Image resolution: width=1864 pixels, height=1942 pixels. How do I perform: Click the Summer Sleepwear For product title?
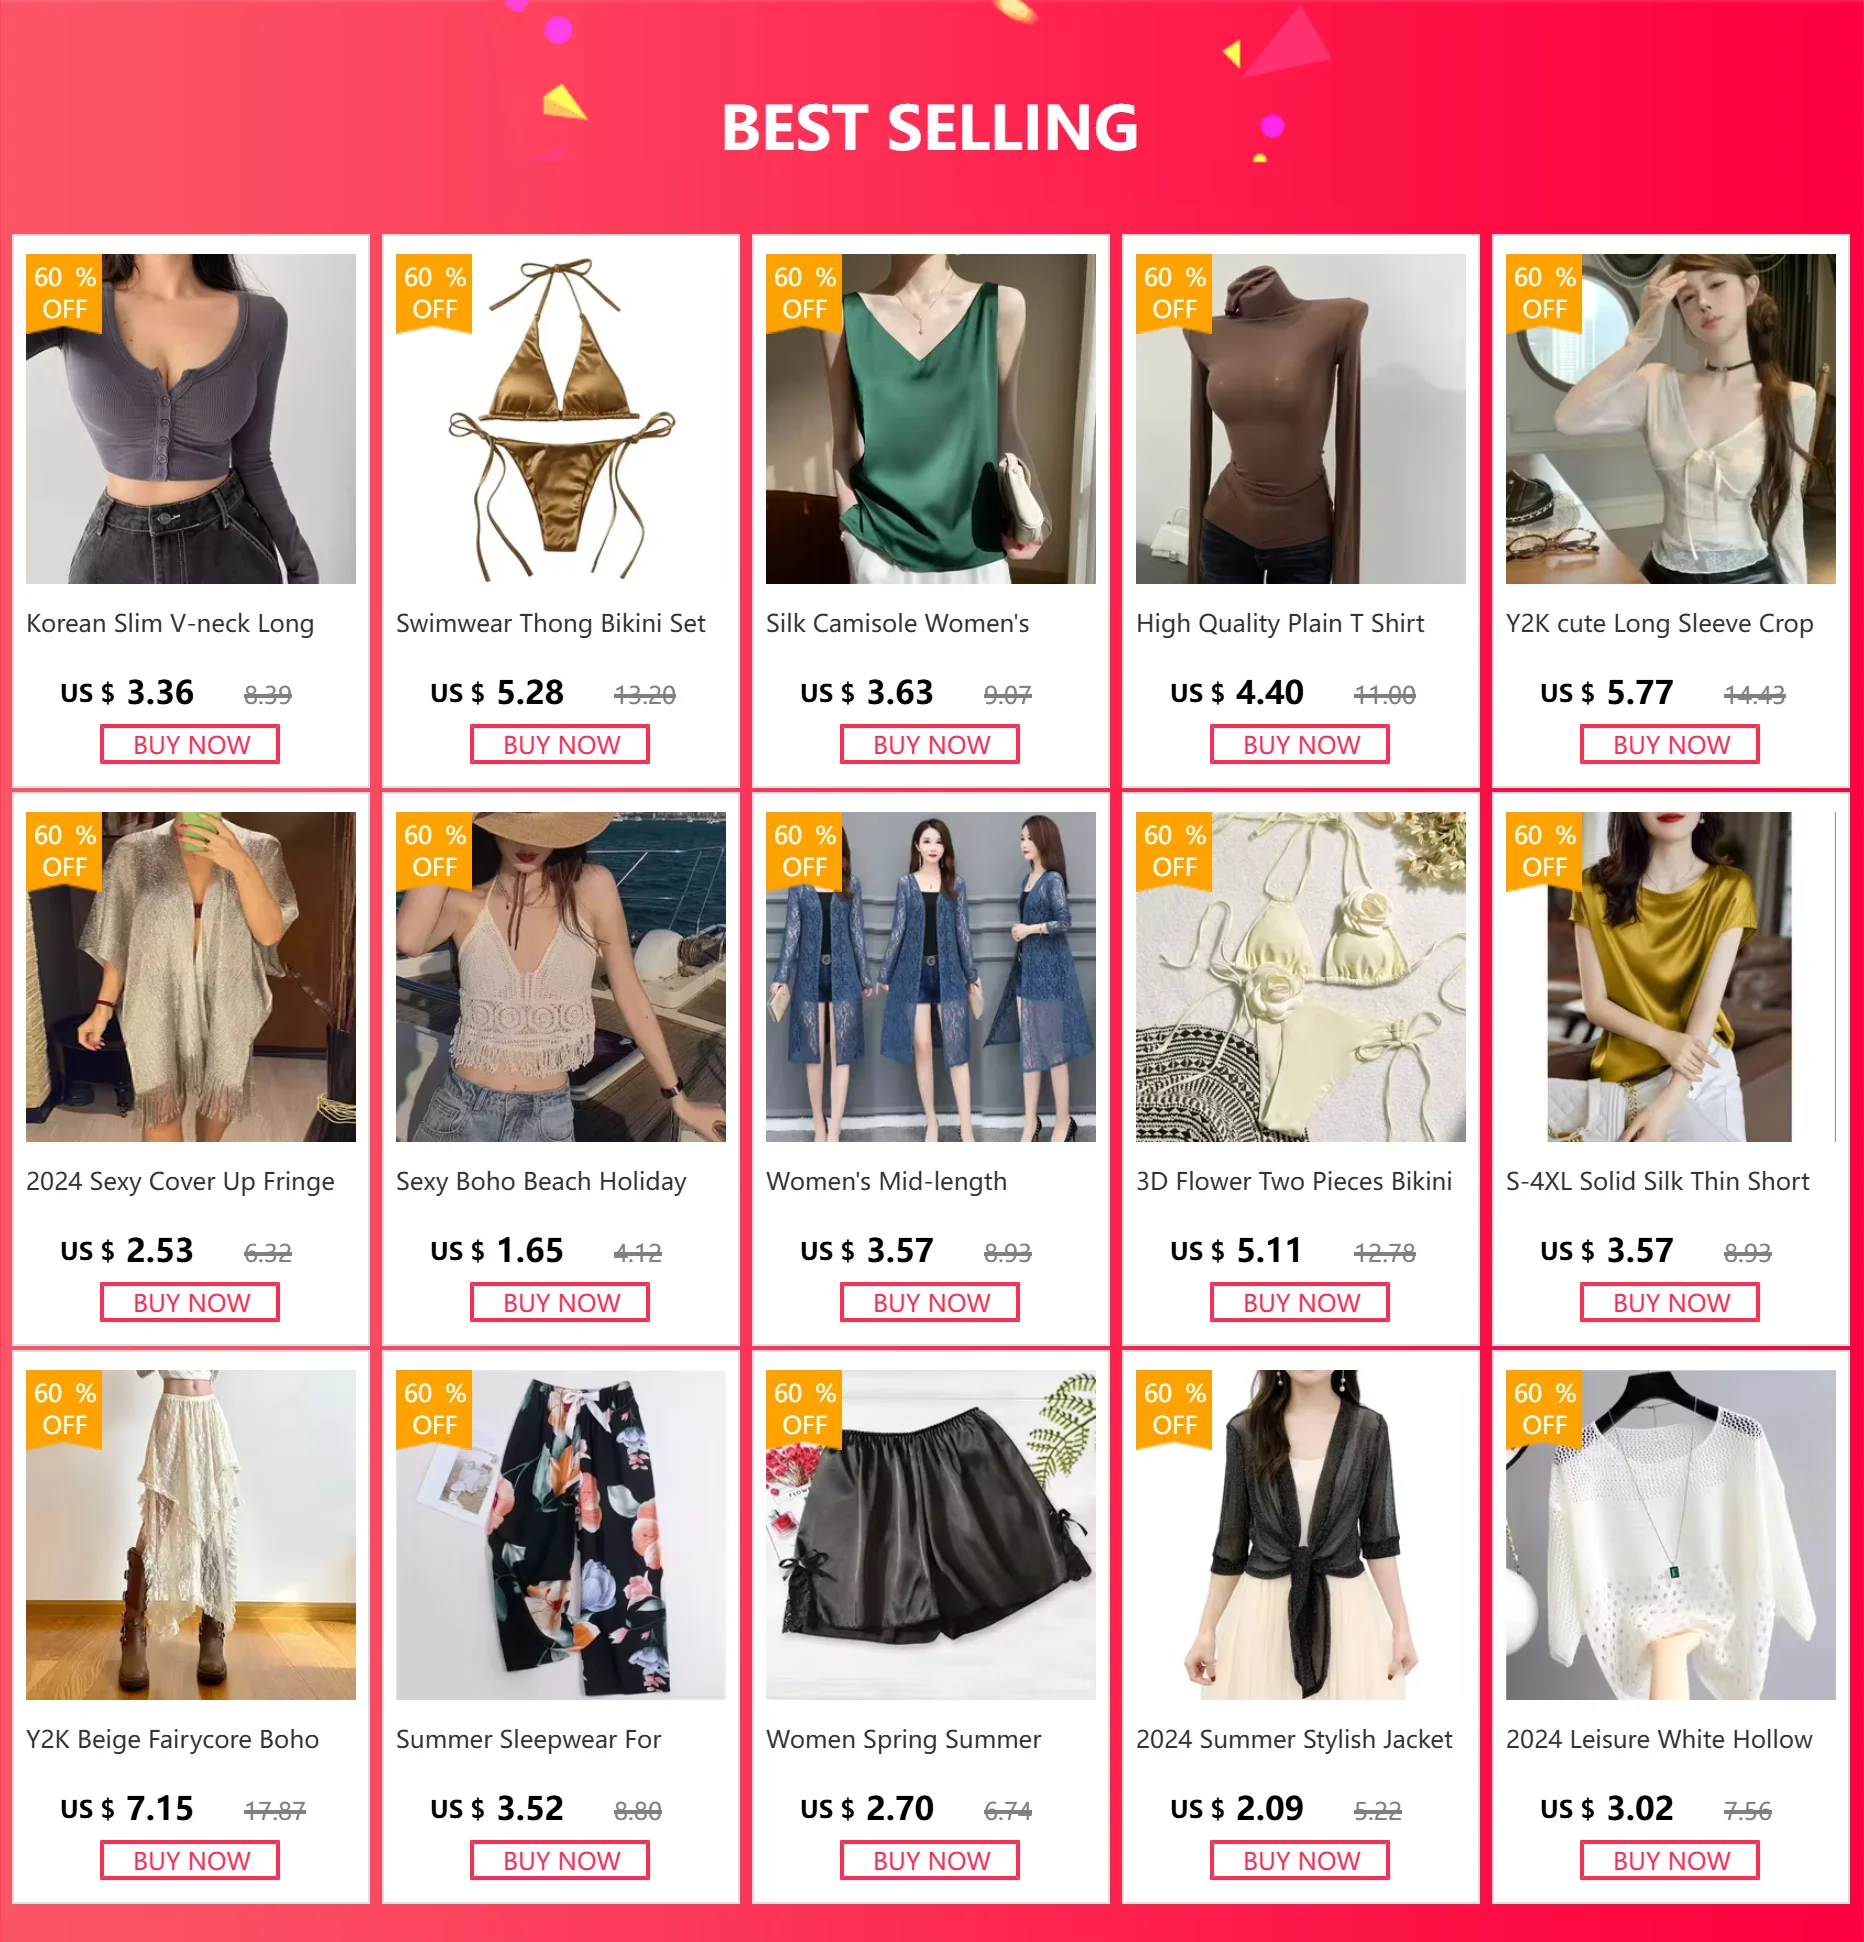[x=528, y=1740]
